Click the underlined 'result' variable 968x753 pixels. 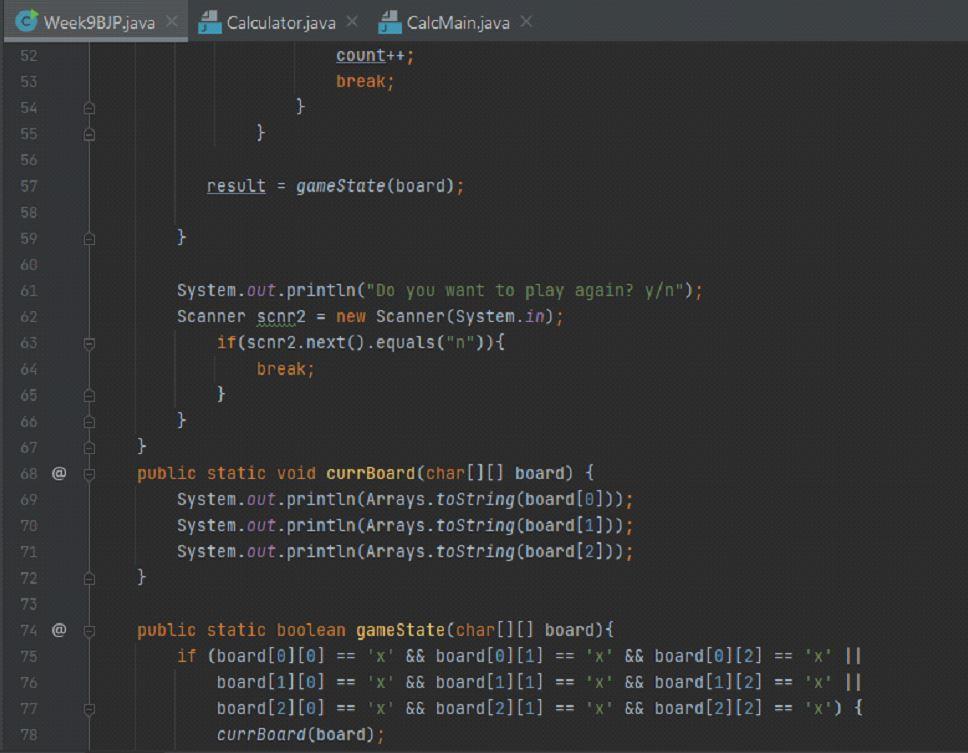tap(236, 186)
